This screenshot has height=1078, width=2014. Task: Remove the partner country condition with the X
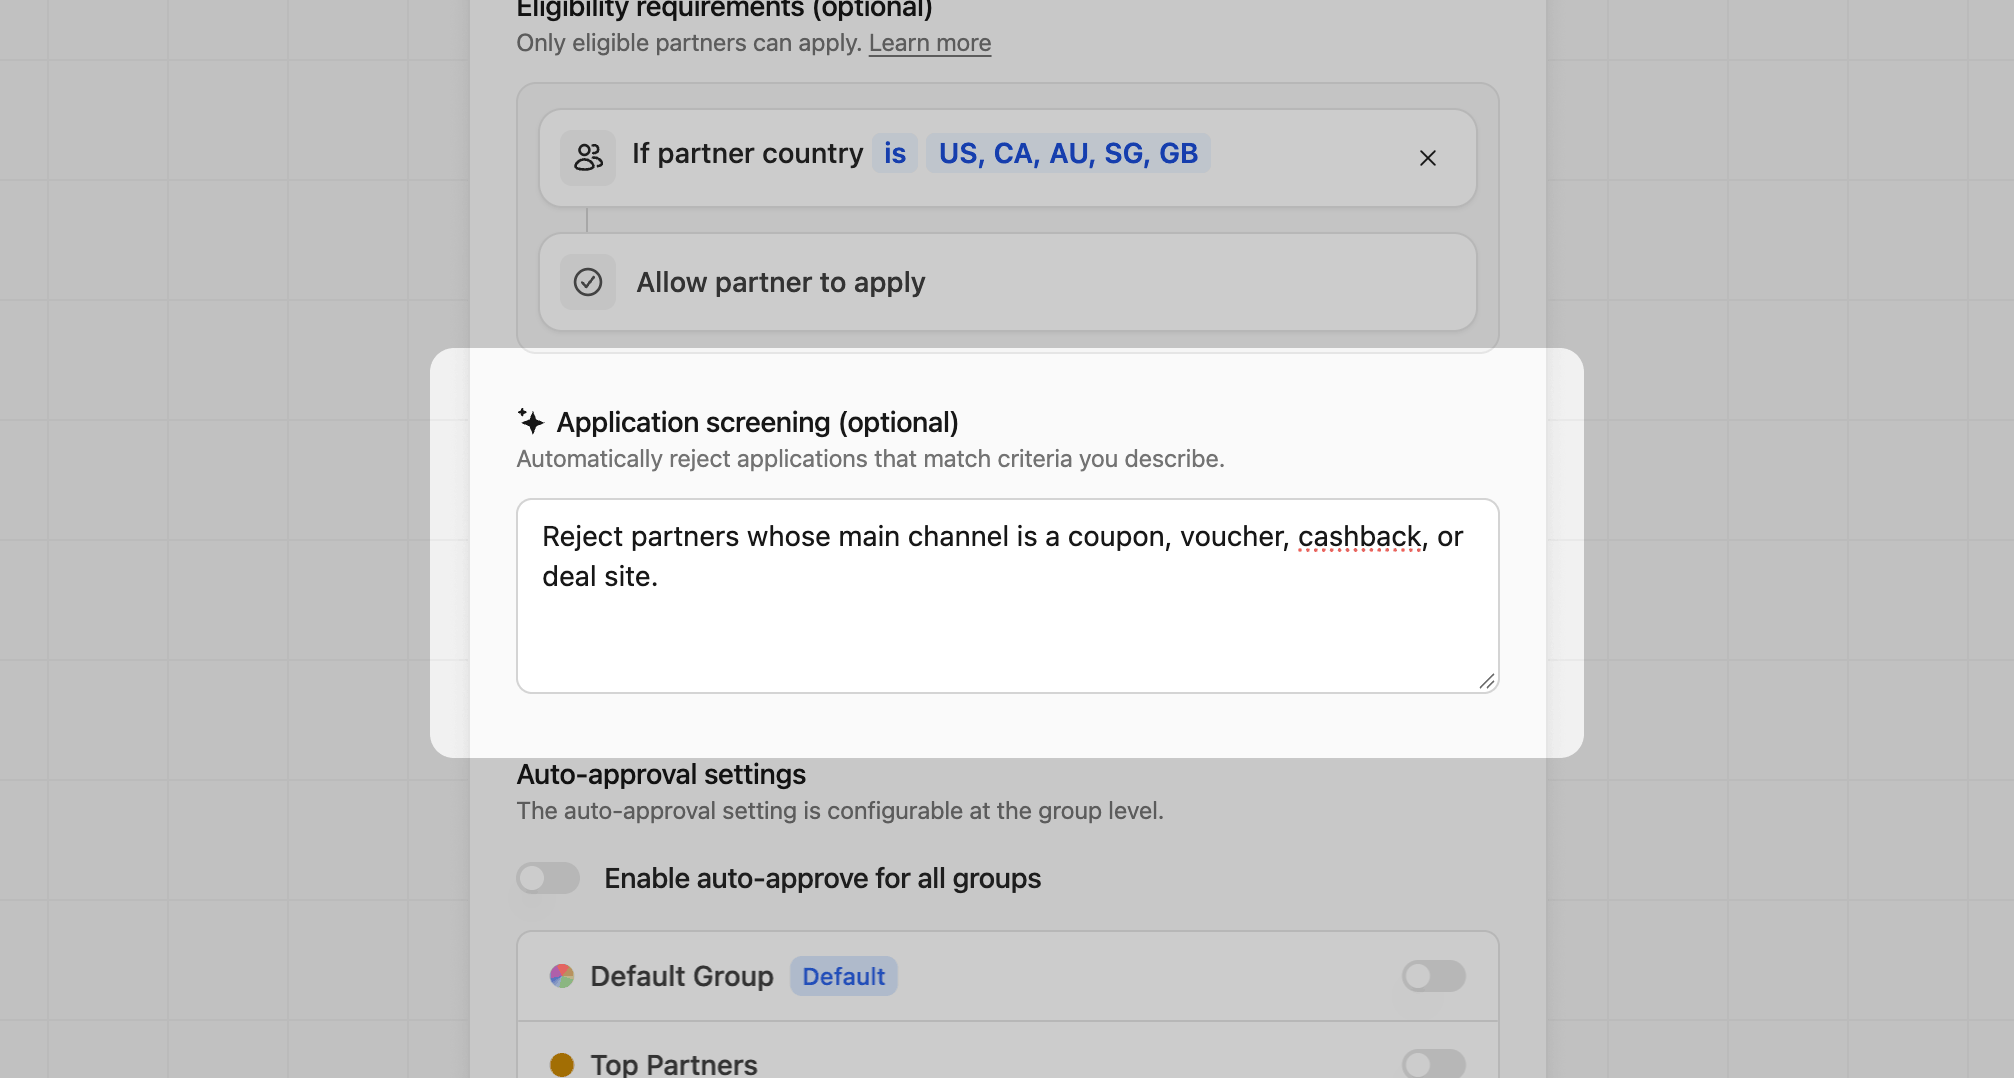point(1427,158)
